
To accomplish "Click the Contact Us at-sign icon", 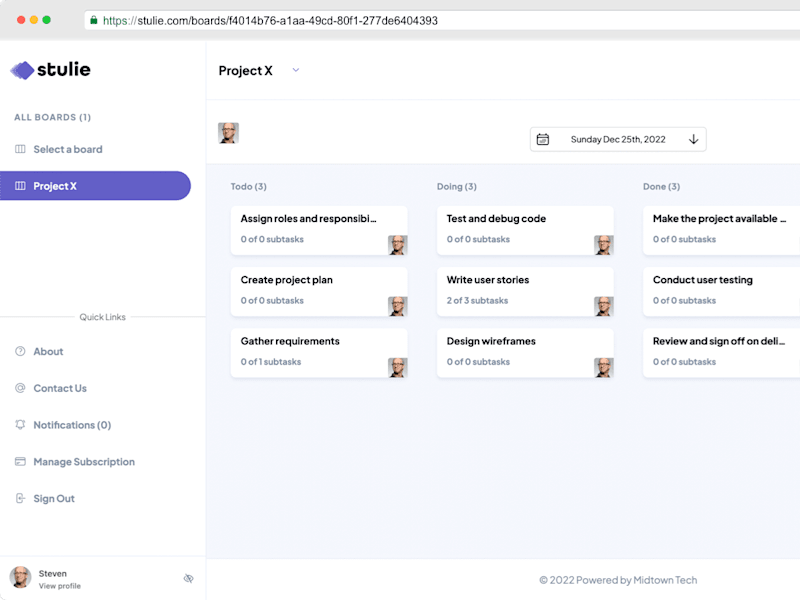I will tap(20, 388).
